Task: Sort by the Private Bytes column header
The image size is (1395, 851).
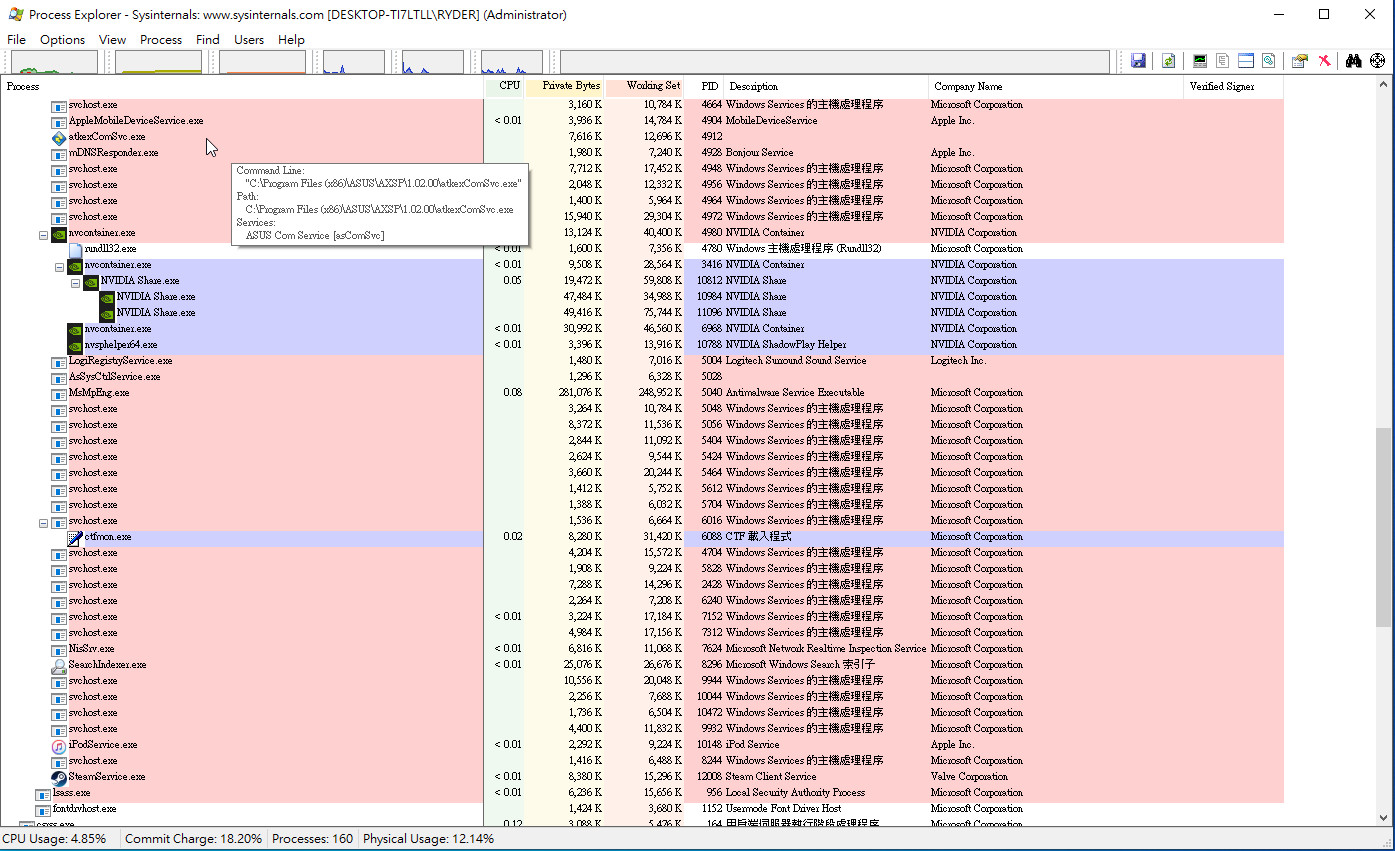Action: [564, 87]
